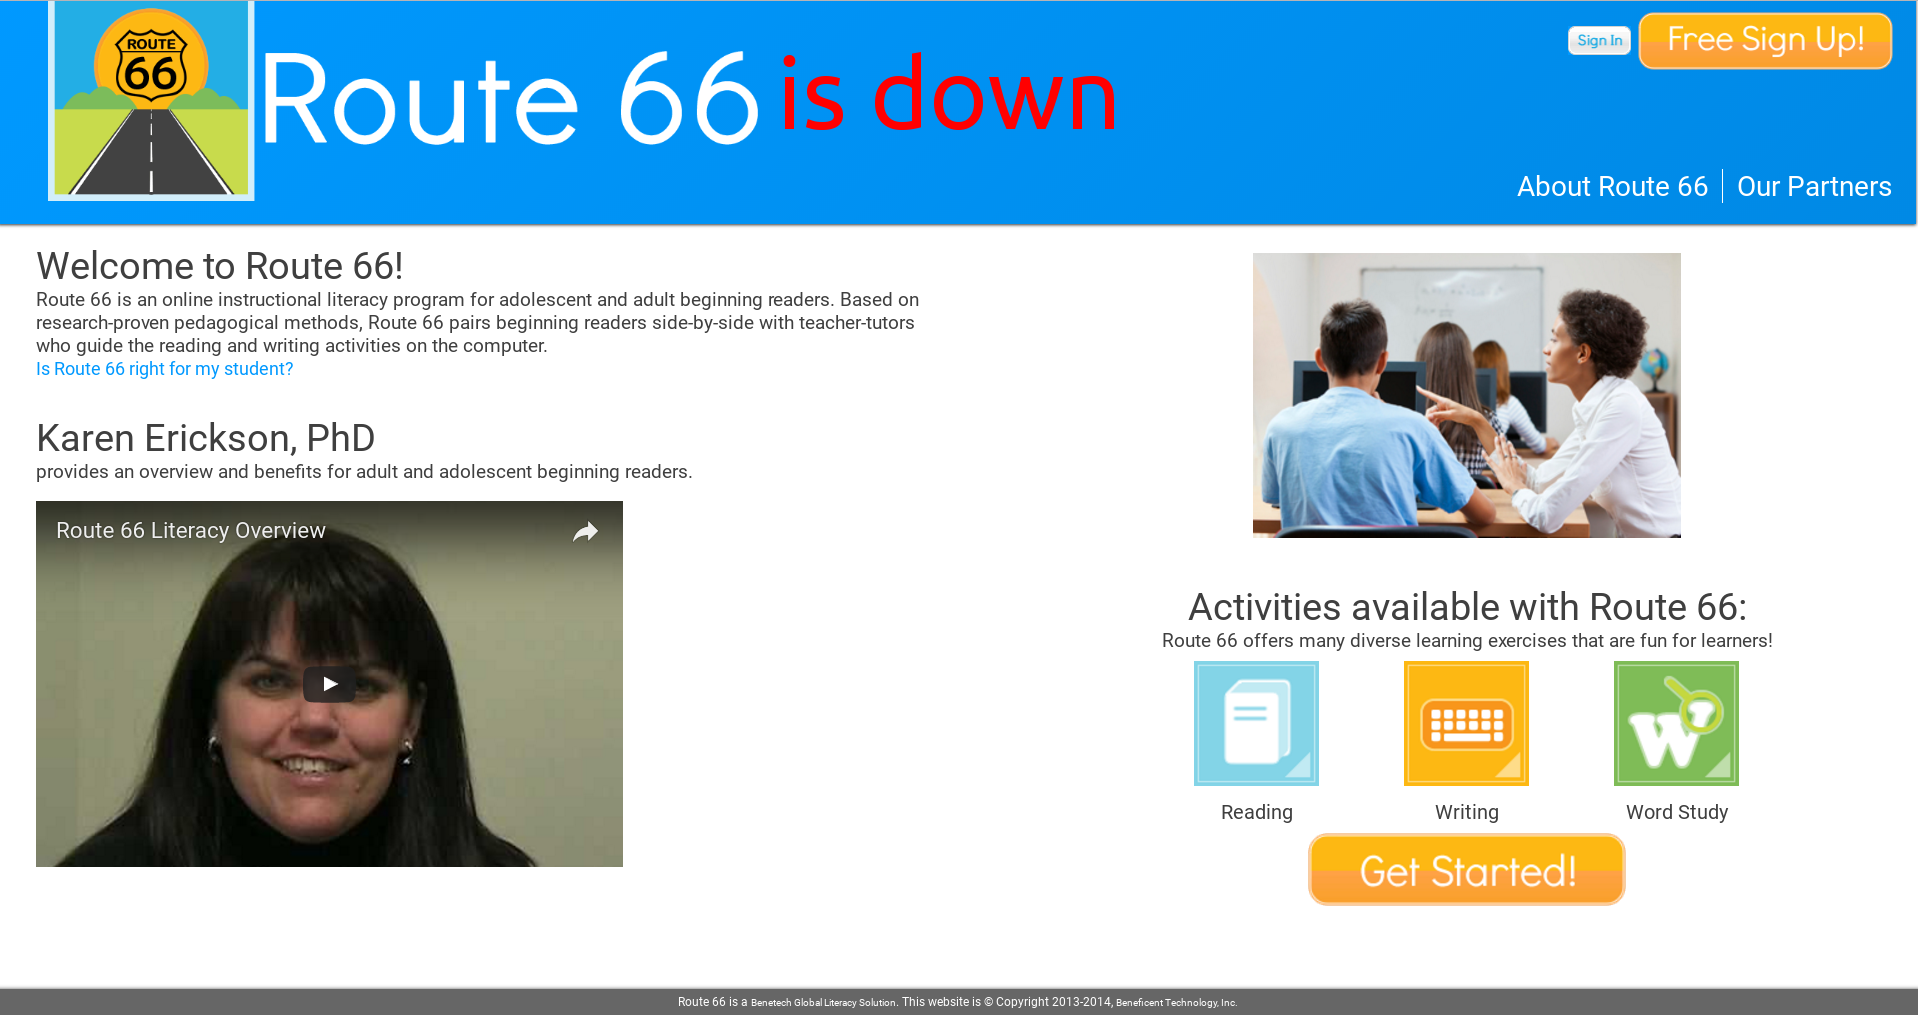Go to Our Partners page

point(1813,186)
